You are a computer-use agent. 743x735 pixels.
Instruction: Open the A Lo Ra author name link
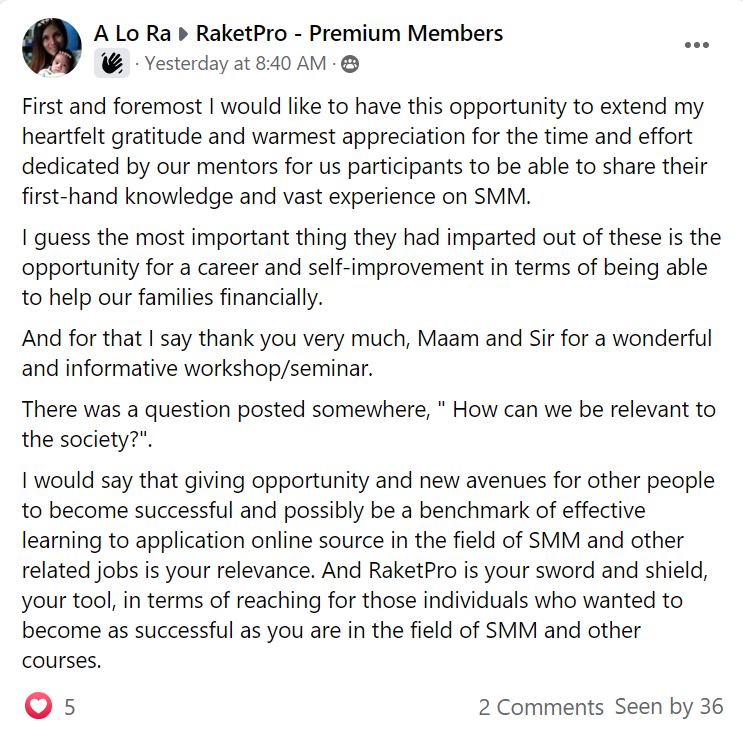click(132, 34)
